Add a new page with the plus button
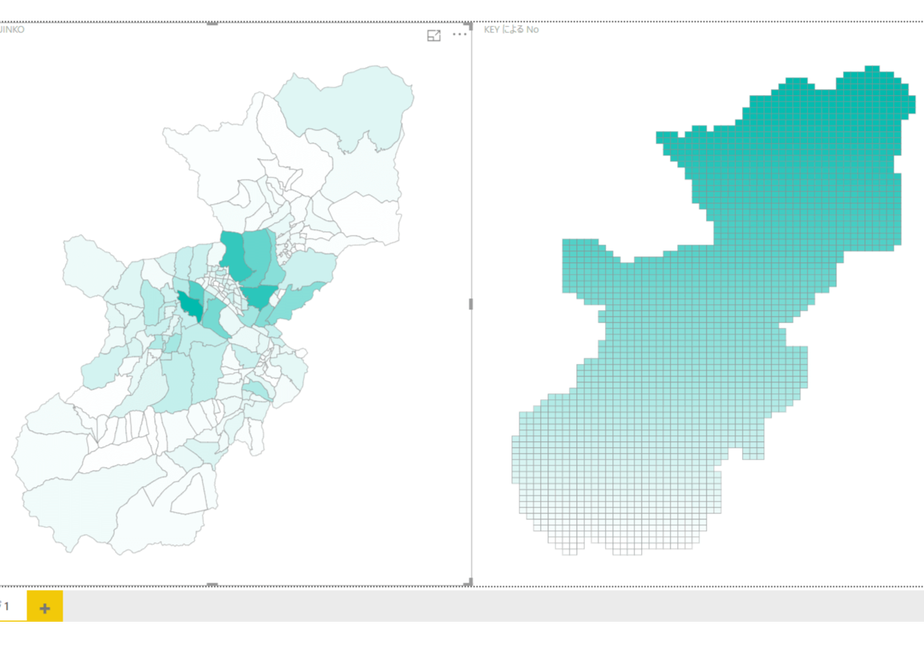Viewport: 924px width, 660px height. click(x=45, y=607)
